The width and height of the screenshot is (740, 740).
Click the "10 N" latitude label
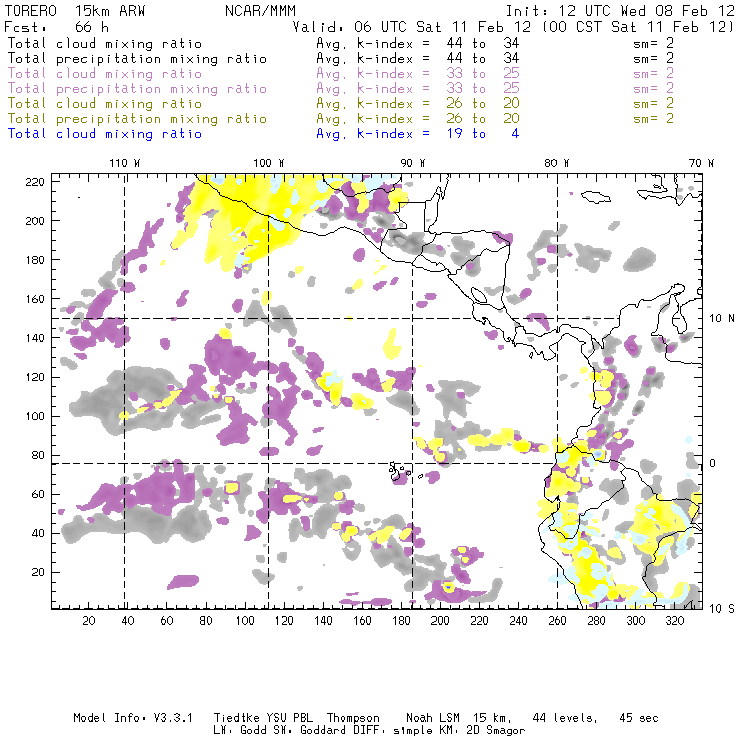(x=722, y=319)
